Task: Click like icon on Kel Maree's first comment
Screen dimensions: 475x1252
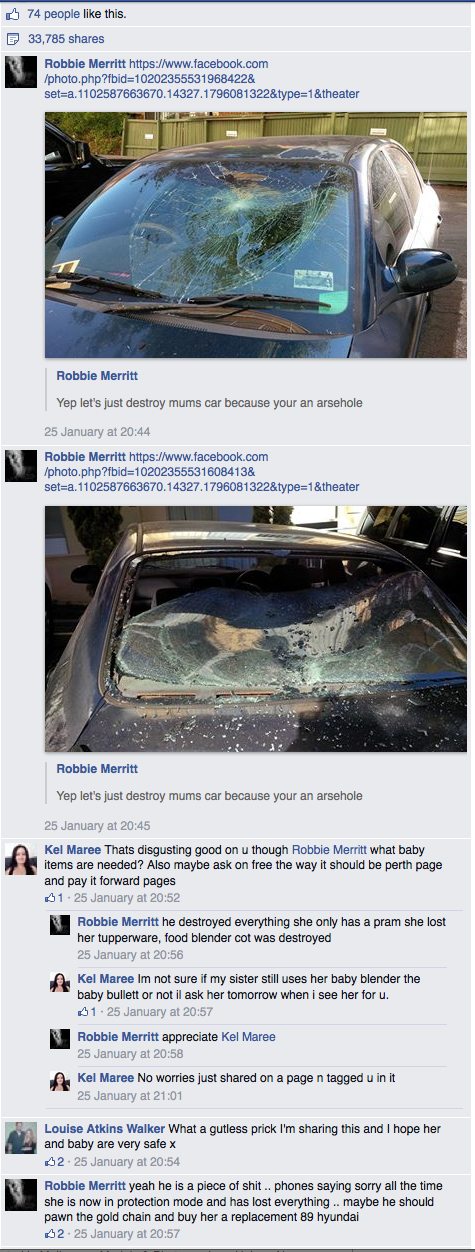Action: 51,898
